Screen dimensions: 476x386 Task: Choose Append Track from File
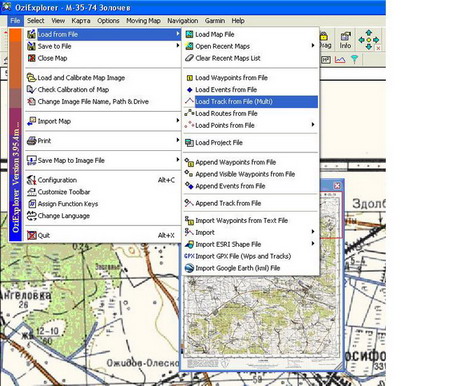[x=251, y=203]
